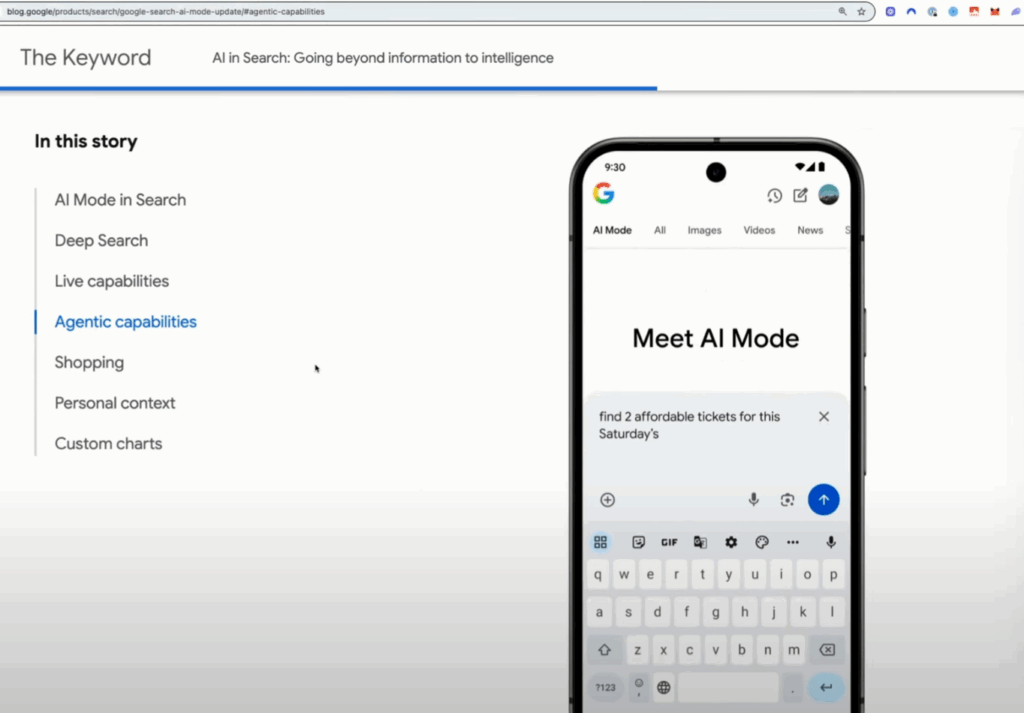
Task: Click the browser address bar URL
Action: tap(166, 12)
